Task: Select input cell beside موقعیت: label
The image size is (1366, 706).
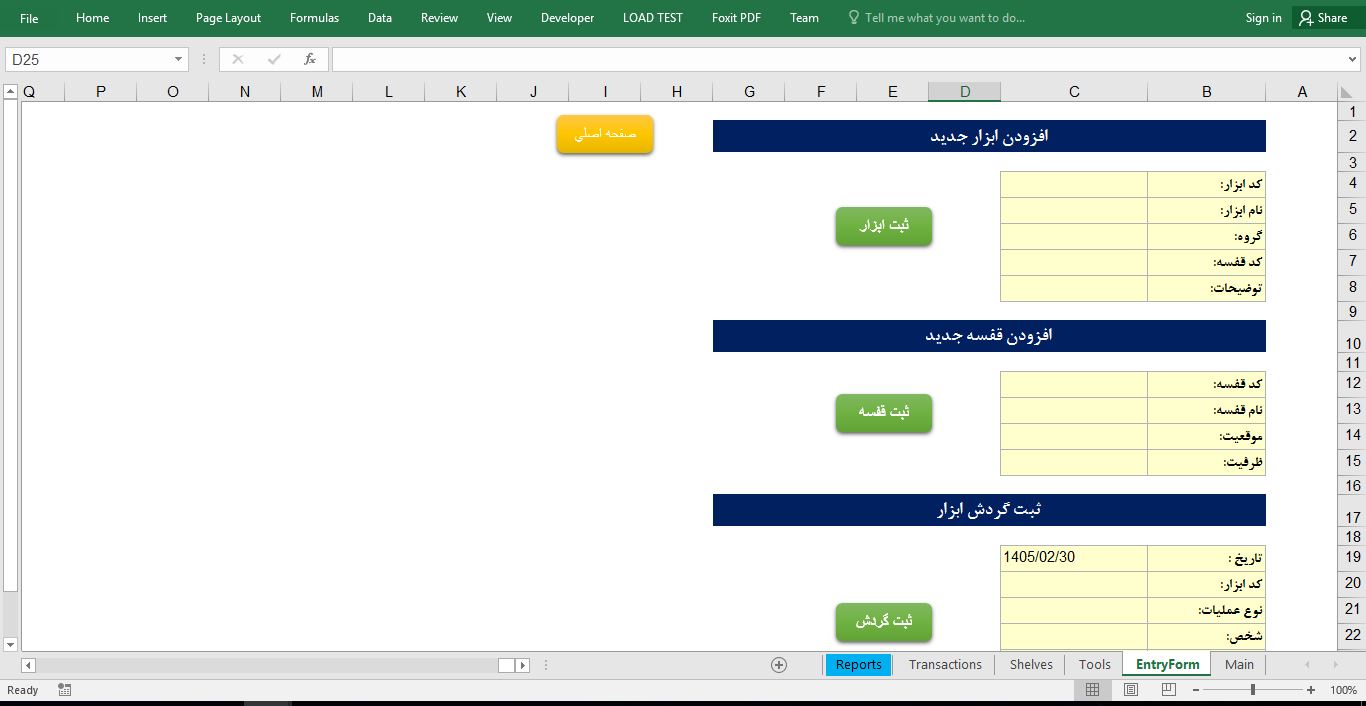Action: (1074, 436)
